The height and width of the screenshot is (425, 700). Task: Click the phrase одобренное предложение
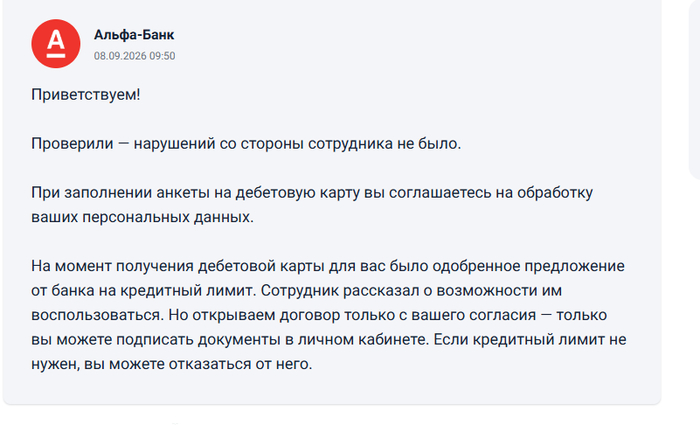[529, 266]
